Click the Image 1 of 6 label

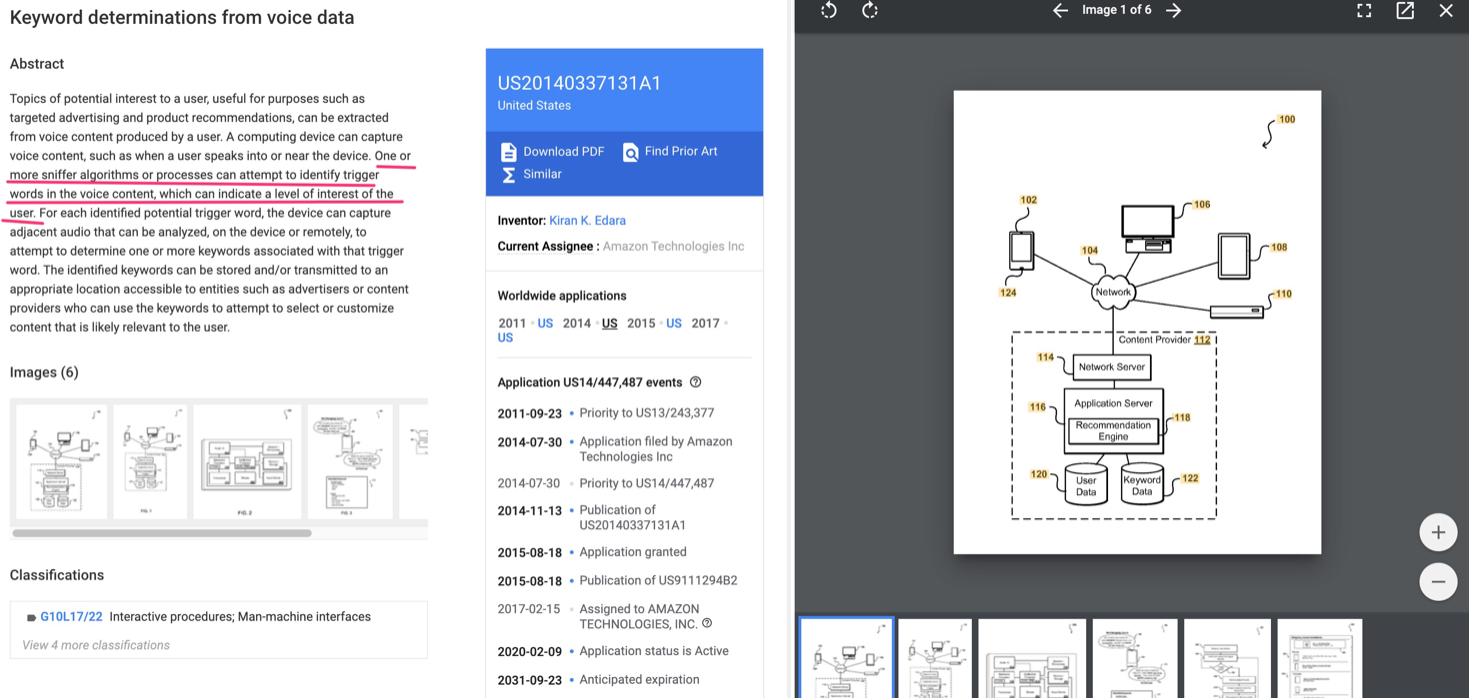1116,10
